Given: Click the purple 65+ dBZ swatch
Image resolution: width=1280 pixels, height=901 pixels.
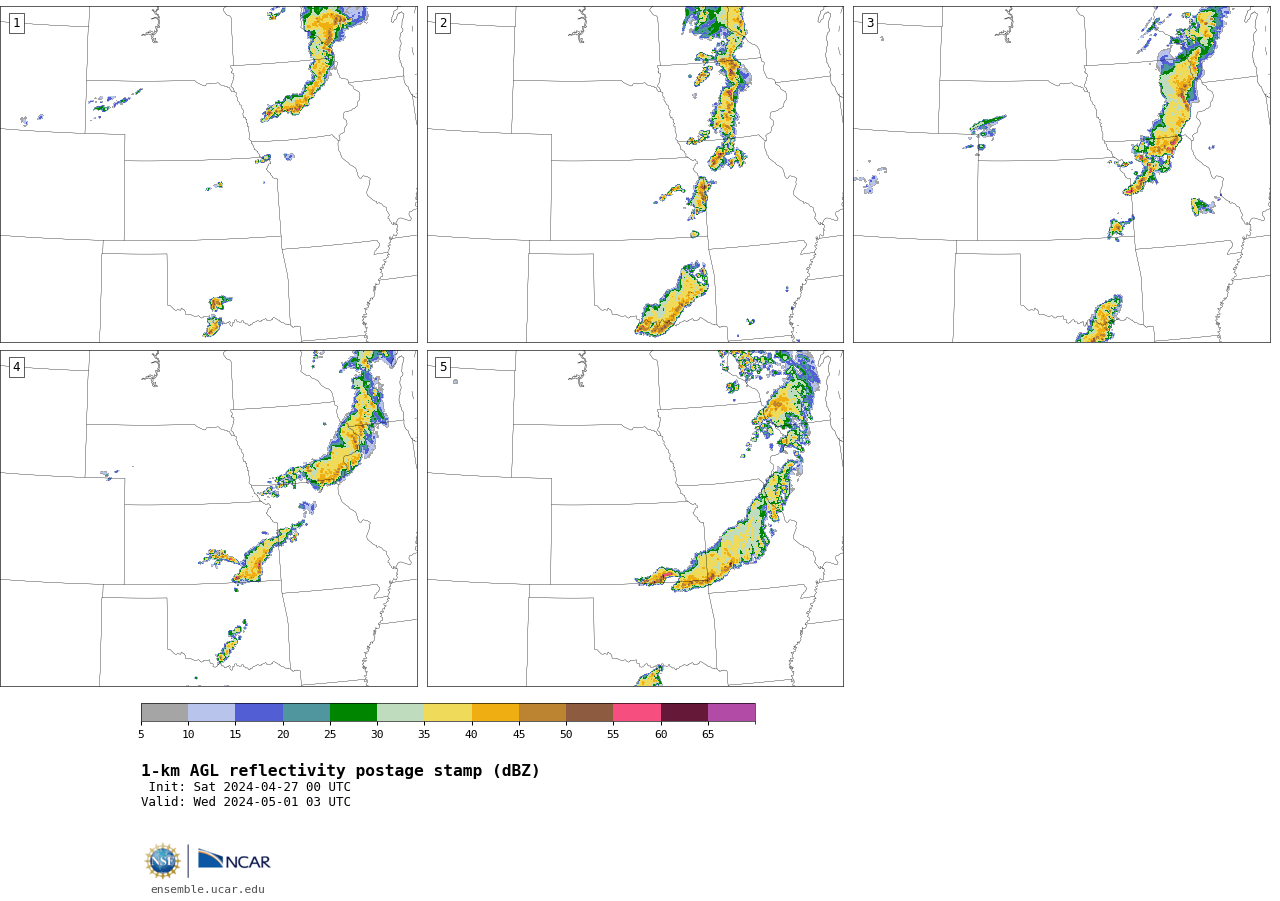Looking at the screenshot, I should pos(731,712).
